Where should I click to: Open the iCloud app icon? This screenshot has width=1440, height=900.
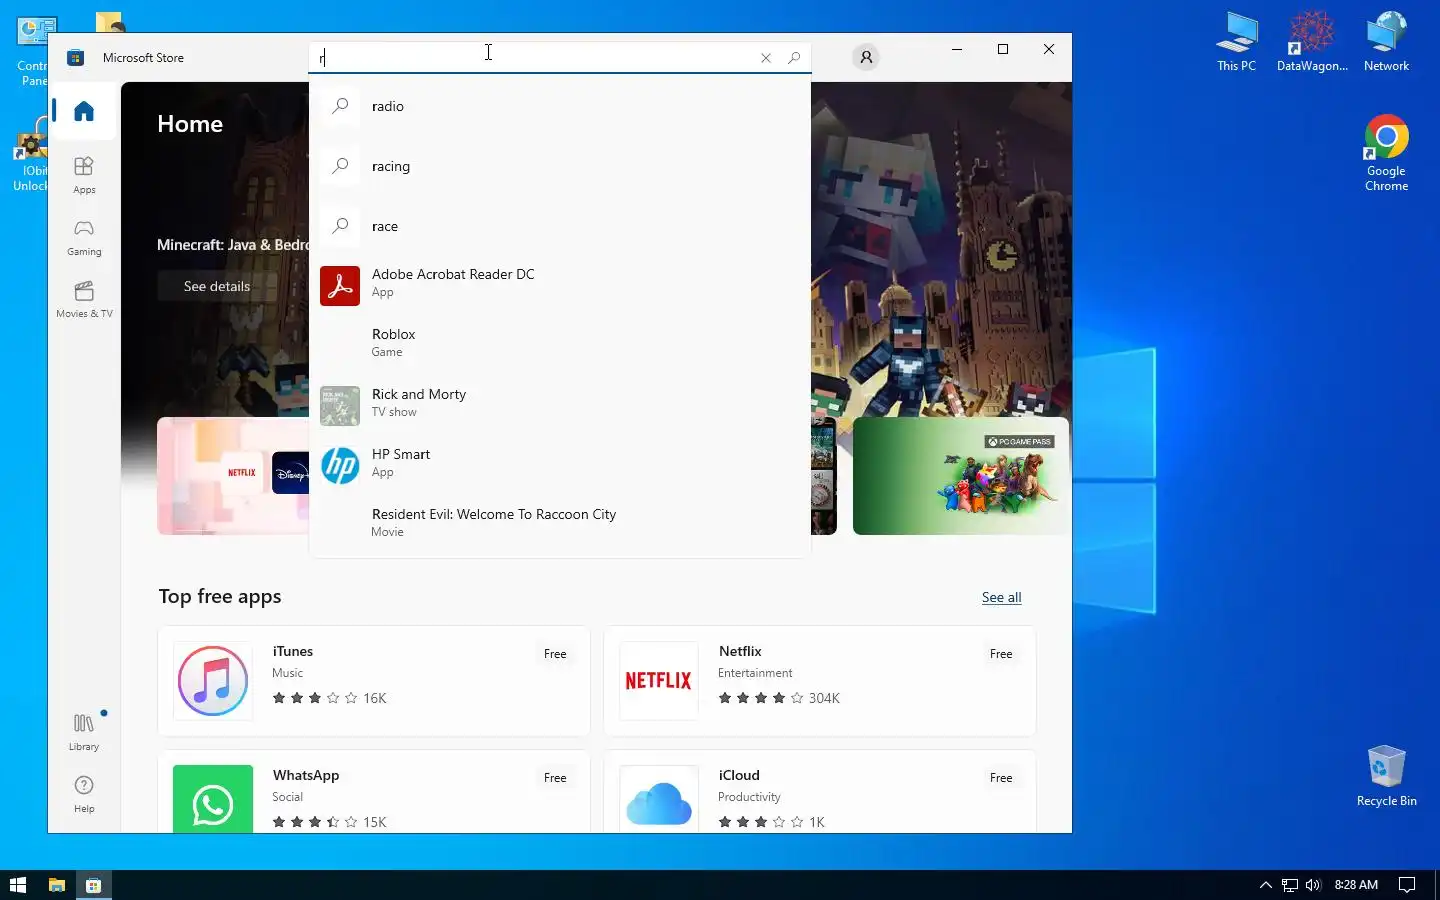pos(658,799)
